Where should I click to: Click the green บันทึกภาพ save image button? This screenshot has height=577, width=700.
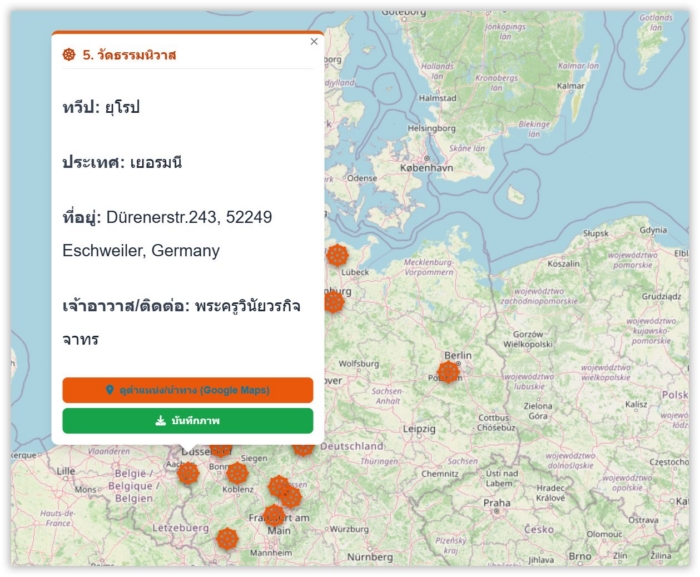(188, 421)
